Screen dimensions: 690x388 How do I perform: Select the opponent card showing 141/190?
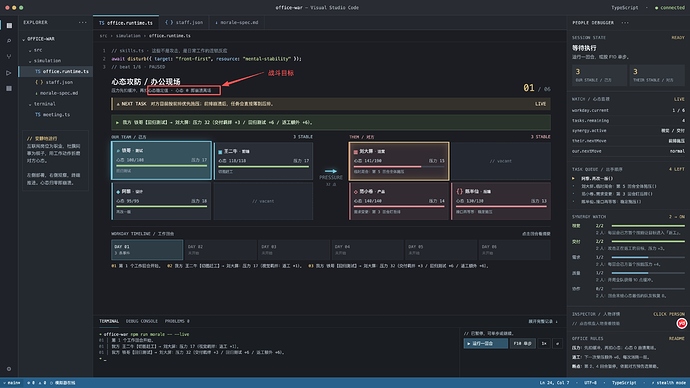tap(399, 161)
